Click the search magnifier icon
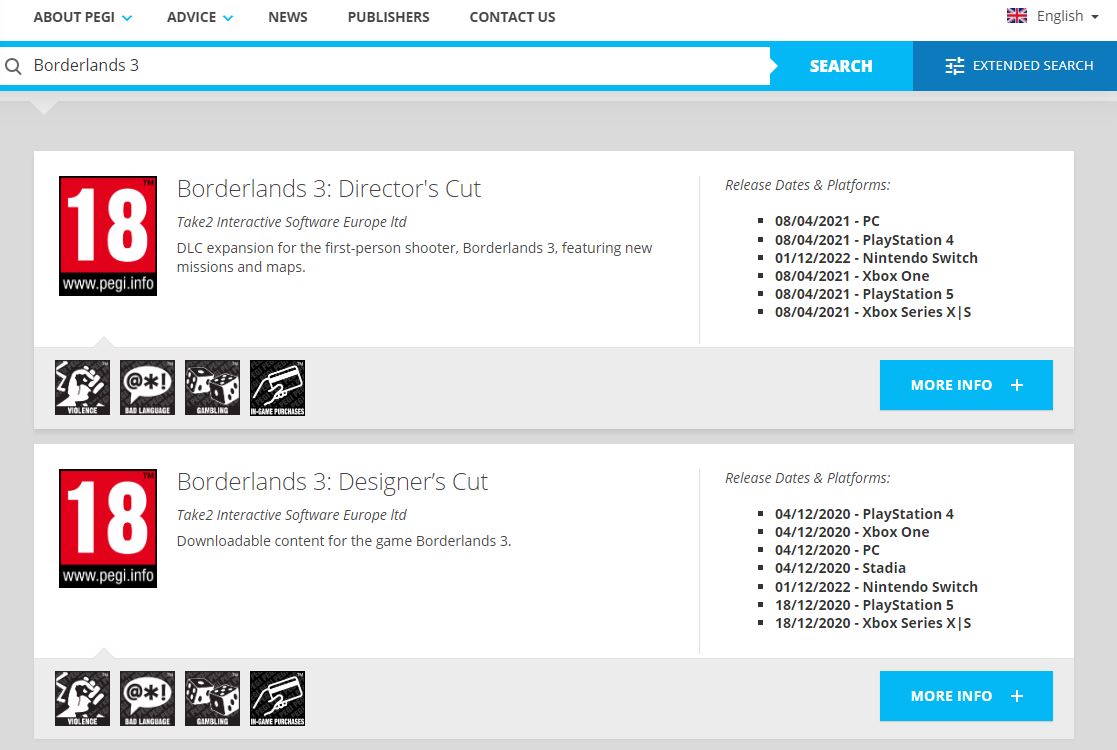This screenshot has width=1117, height=750. point(13,66)
